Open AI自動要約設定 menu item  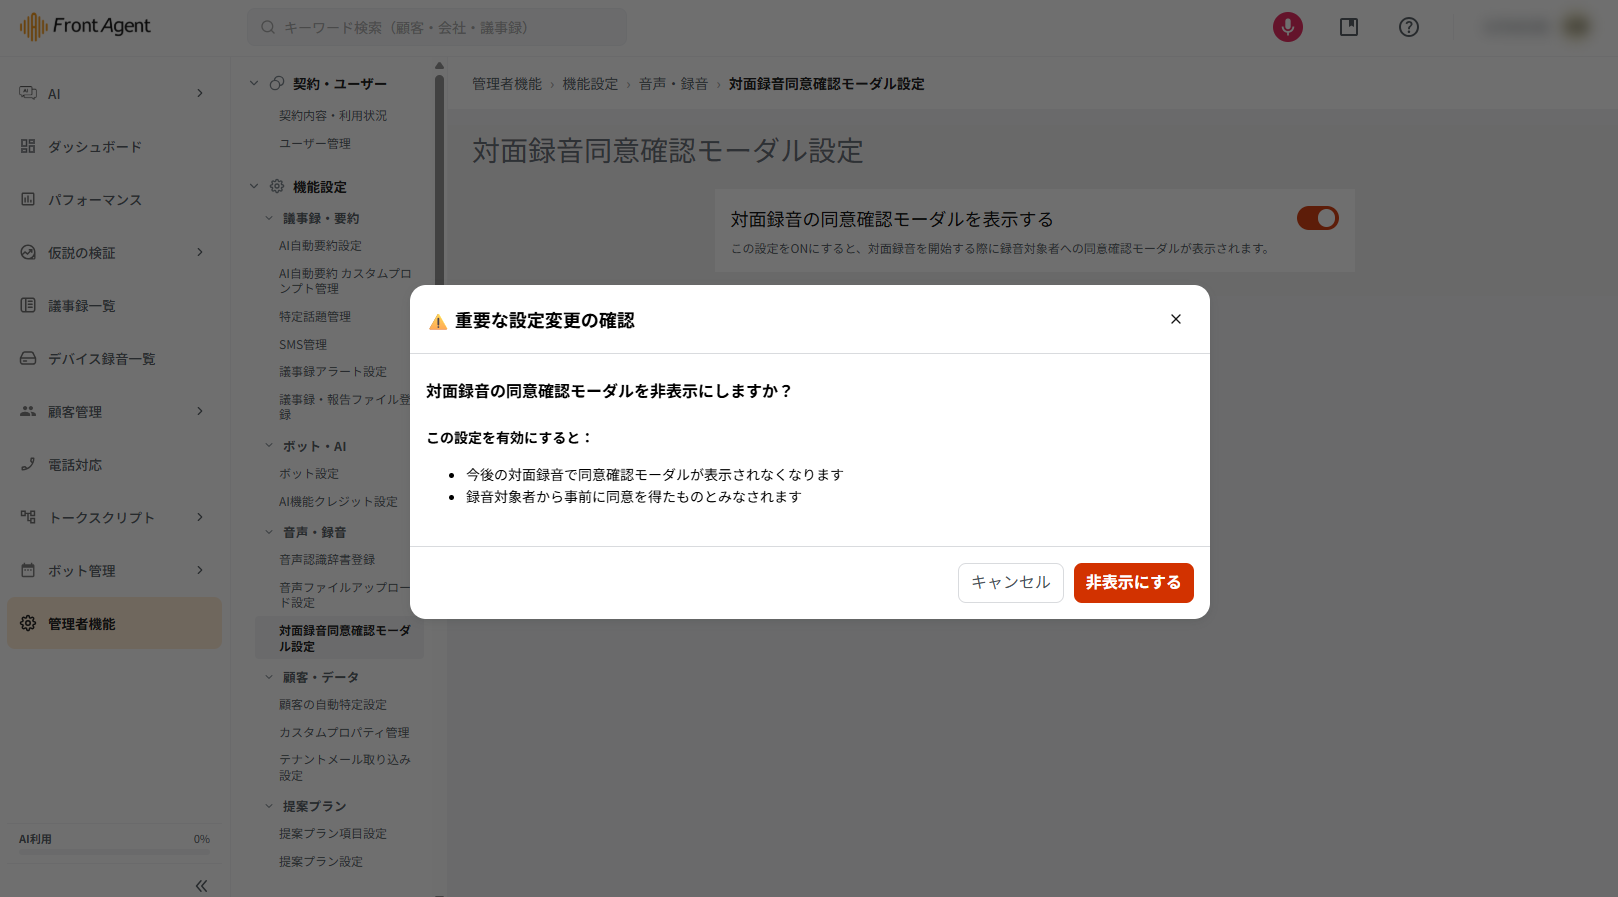click(320, 246)
